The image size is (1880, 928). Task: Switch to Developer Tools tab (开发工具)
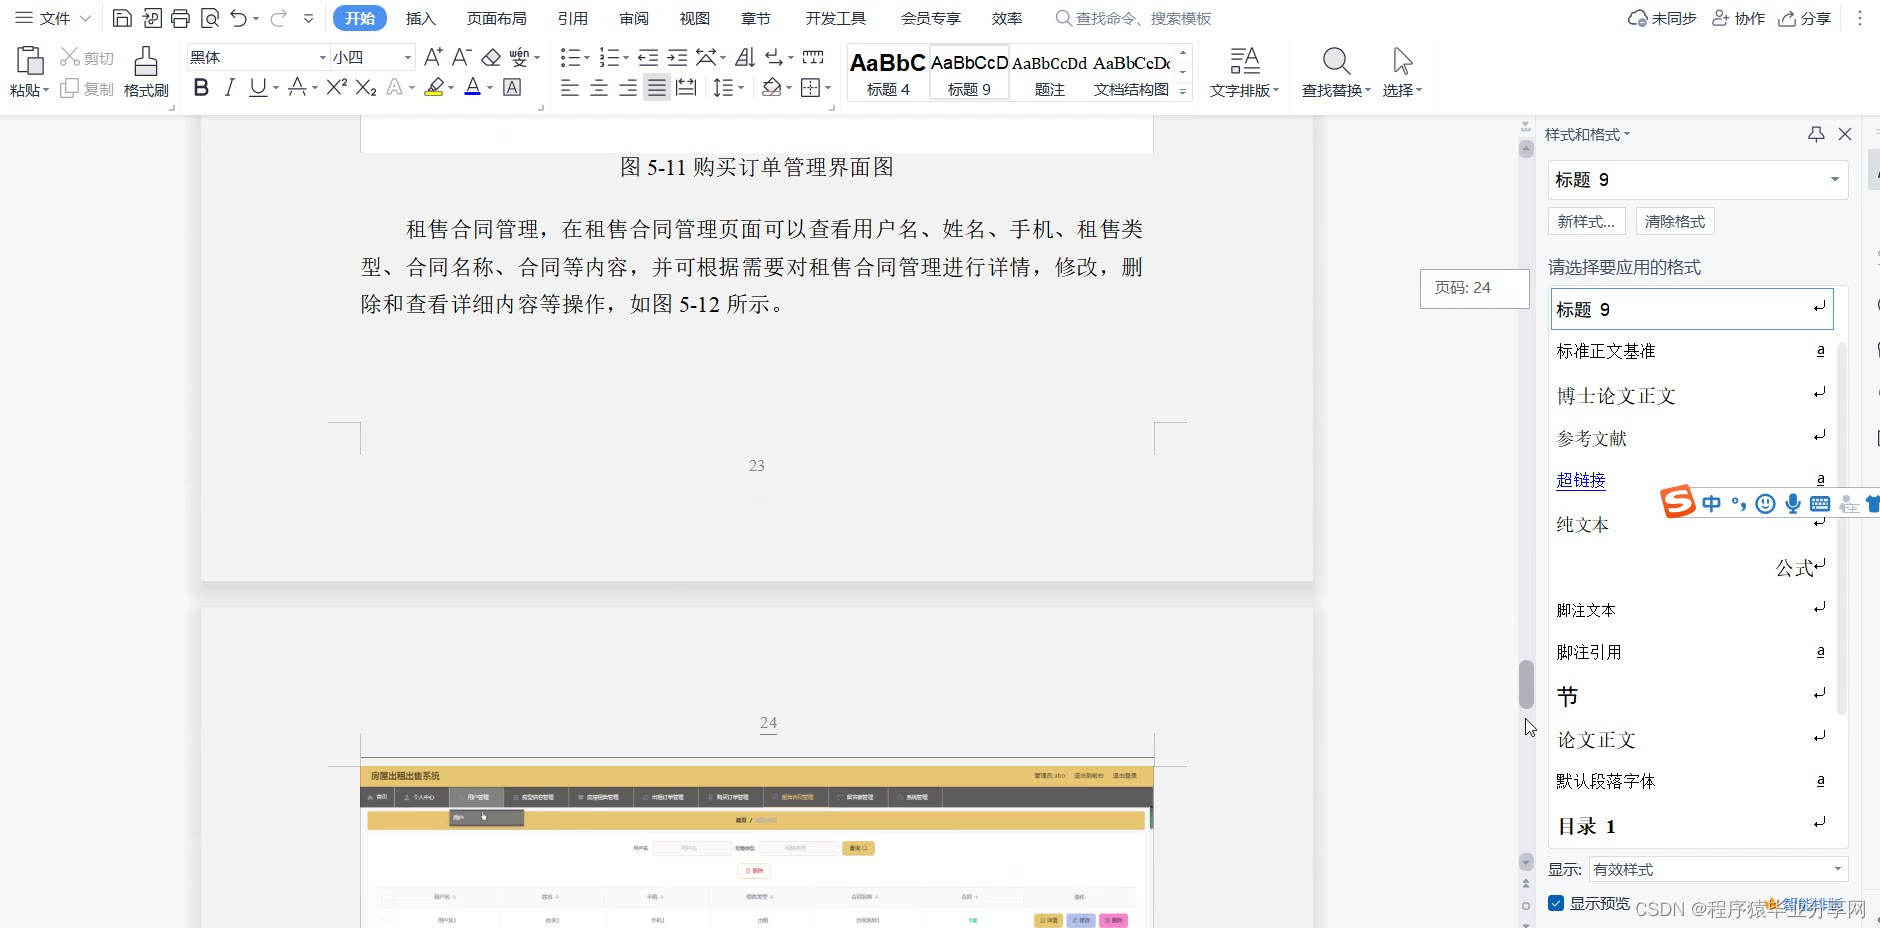[x=836, y=18]
